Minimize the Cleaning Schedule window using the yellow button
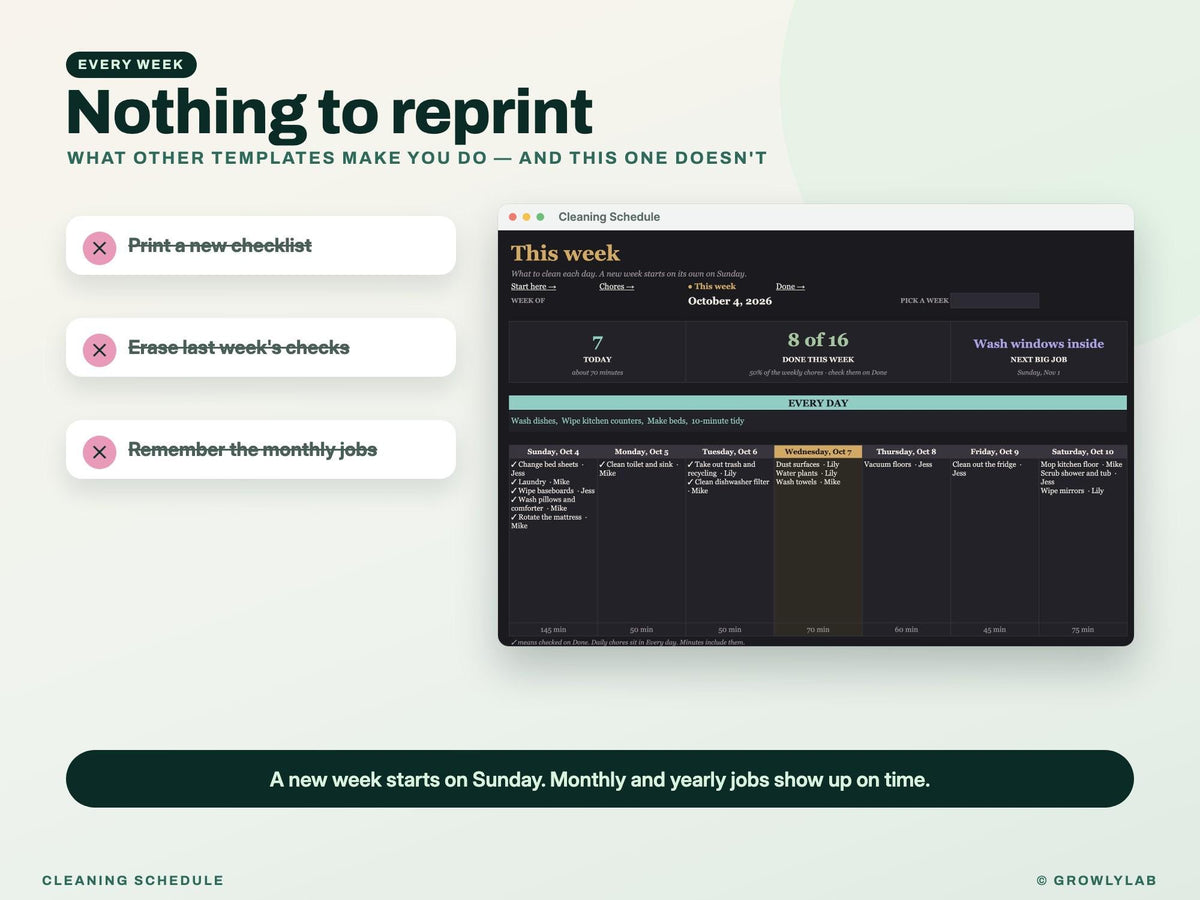This screenshot has height=900, width=1200. (527, 217)
